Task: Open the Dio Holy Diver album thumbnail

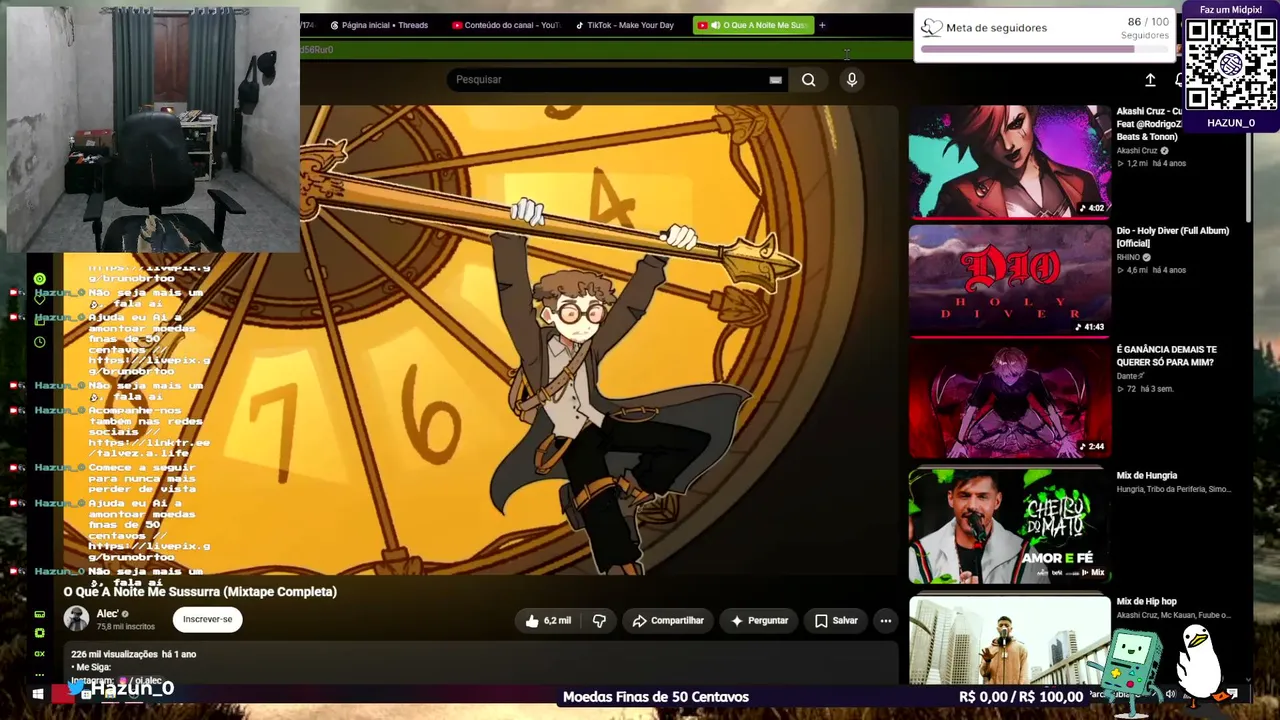Action: click(x=1009, y=280)
